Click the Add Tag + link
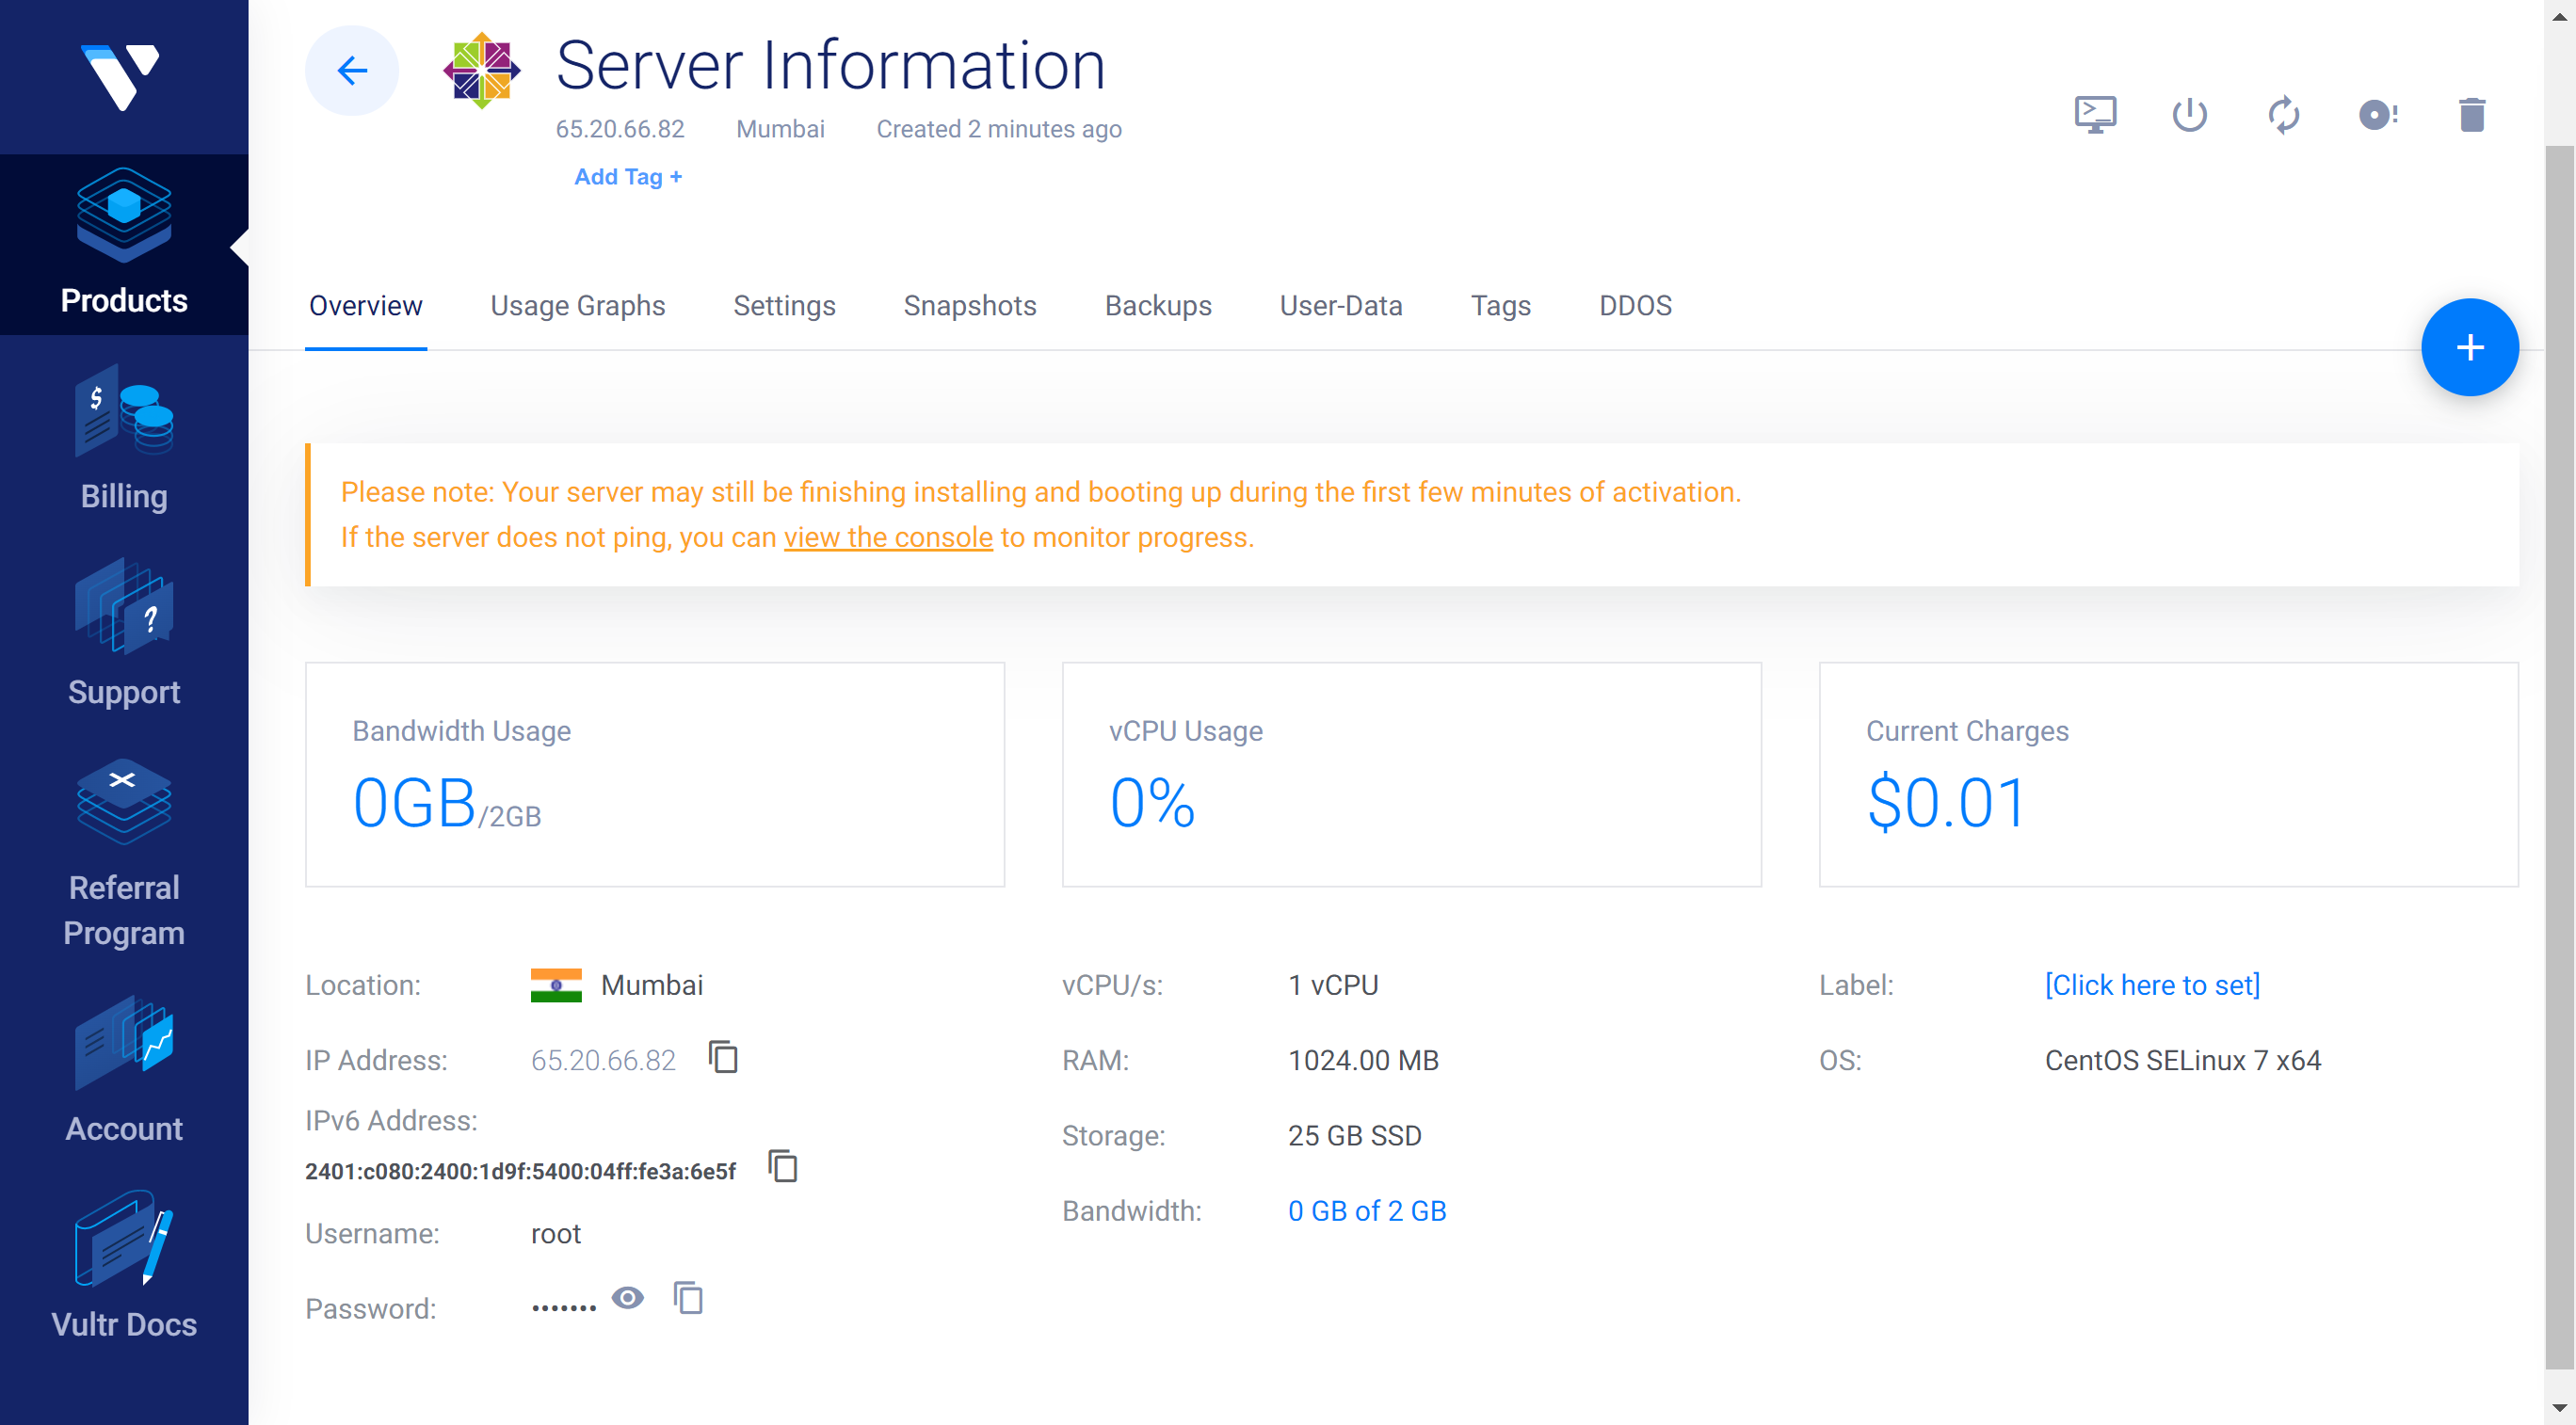This screenshot has height=1425, width=2576. coord(627,177)
